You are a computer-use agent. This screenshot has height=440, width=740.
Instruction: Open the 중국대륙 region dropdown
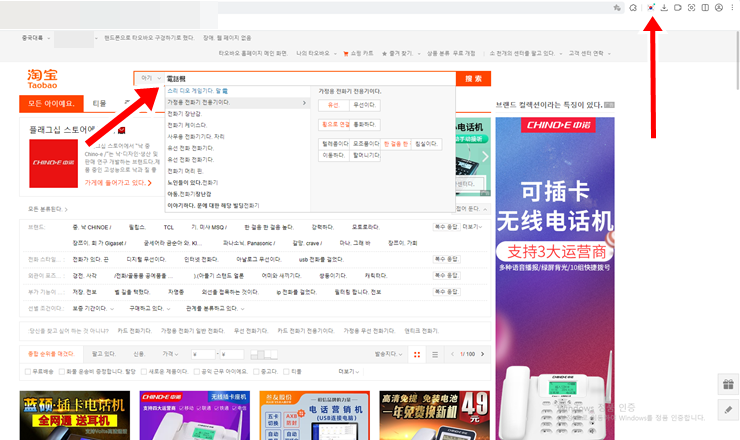(x=35, y=38)
